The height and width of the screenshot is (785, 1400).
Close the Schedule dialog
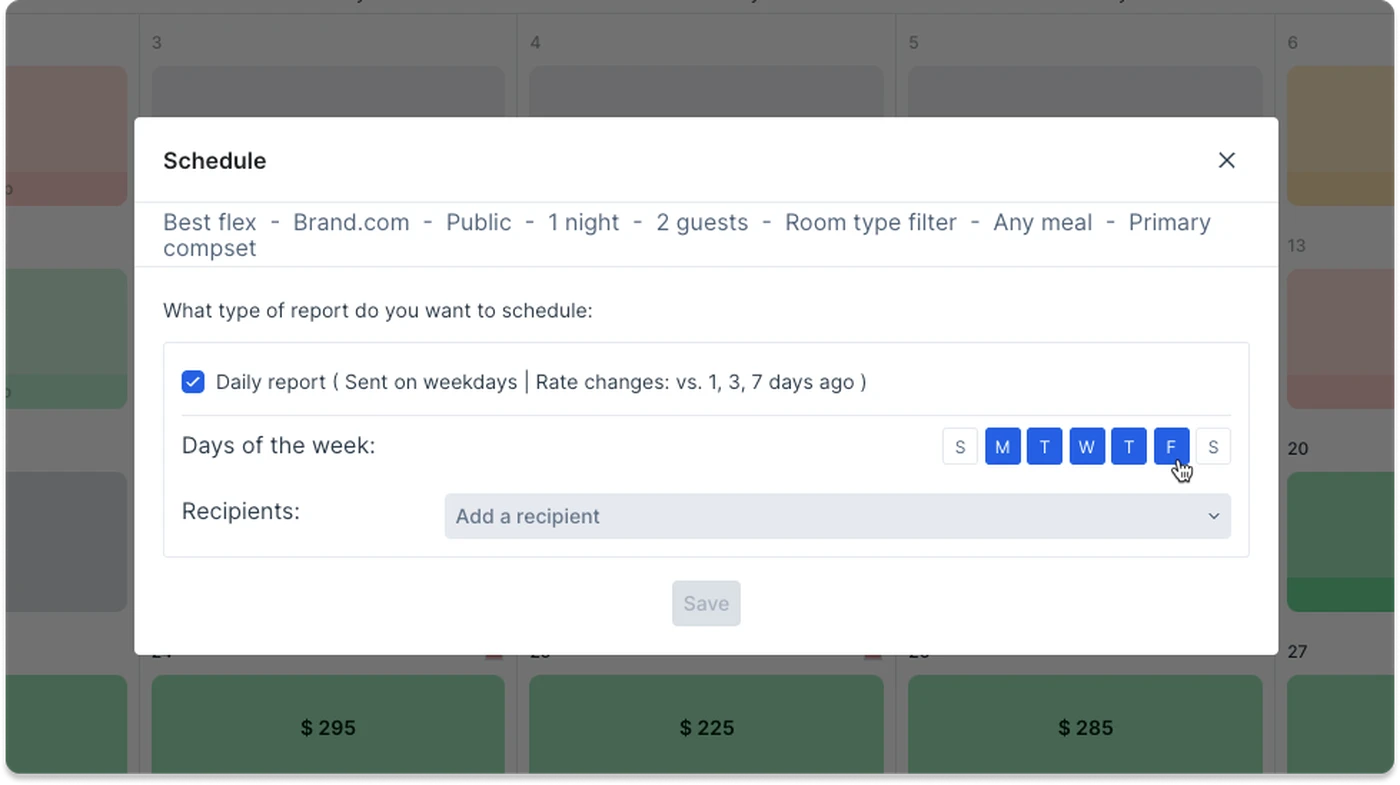1226,161
